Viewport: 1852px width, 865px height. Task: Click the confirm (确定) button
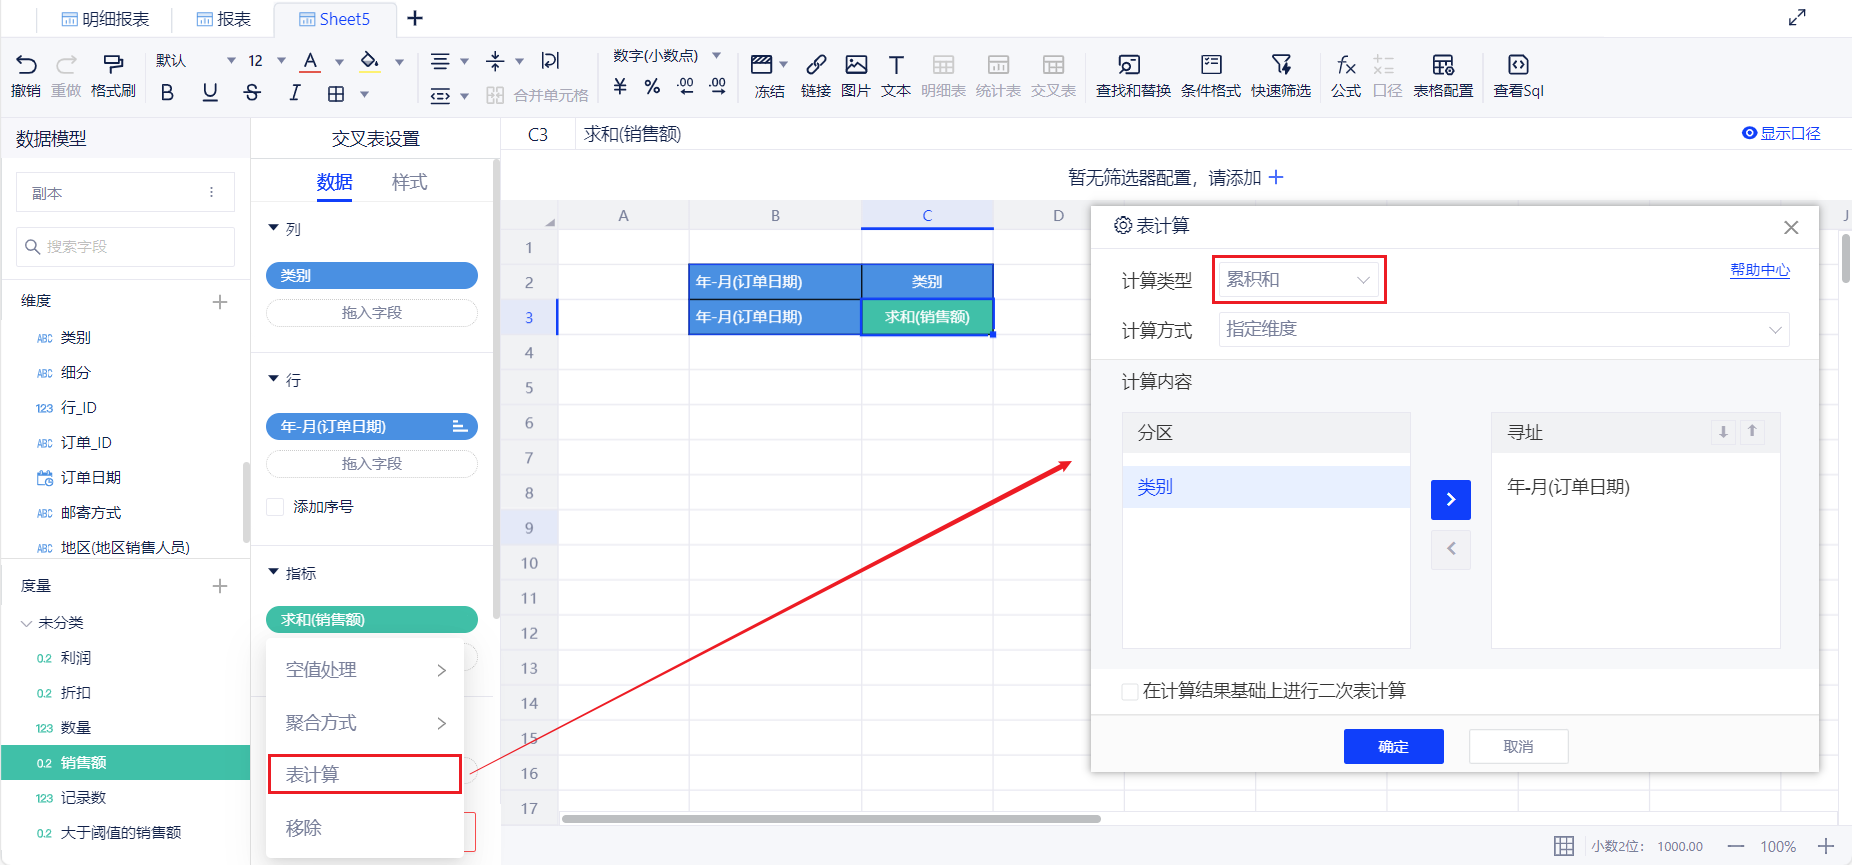1393,746
